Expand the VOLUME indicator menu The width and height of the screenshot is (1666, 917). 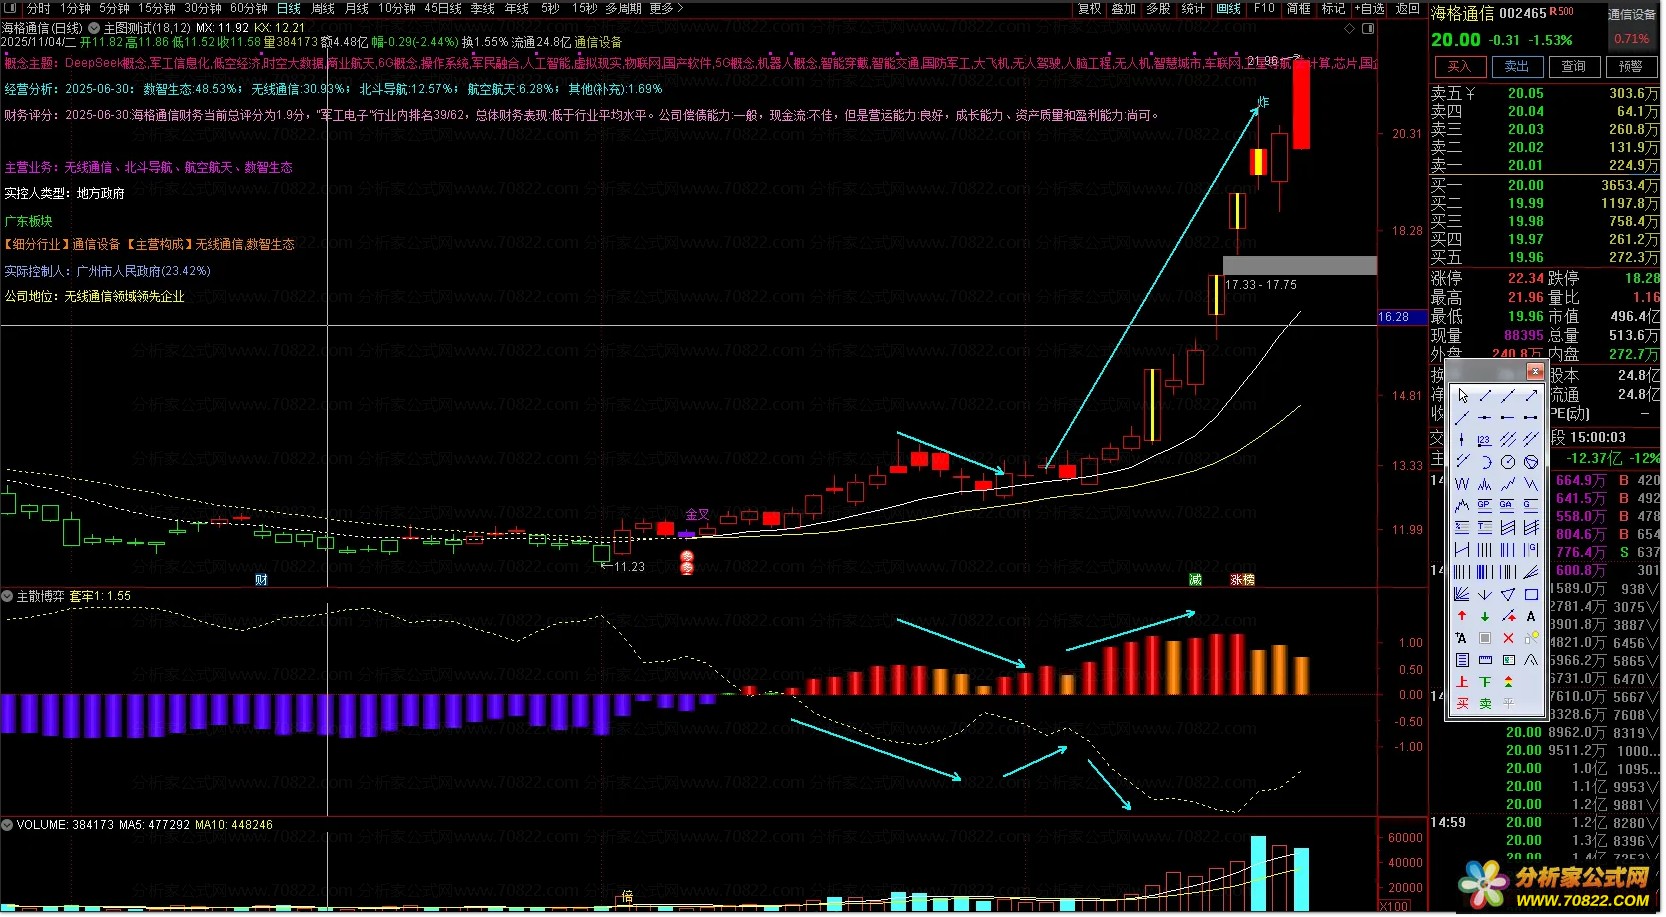click(x=7, y=825)
